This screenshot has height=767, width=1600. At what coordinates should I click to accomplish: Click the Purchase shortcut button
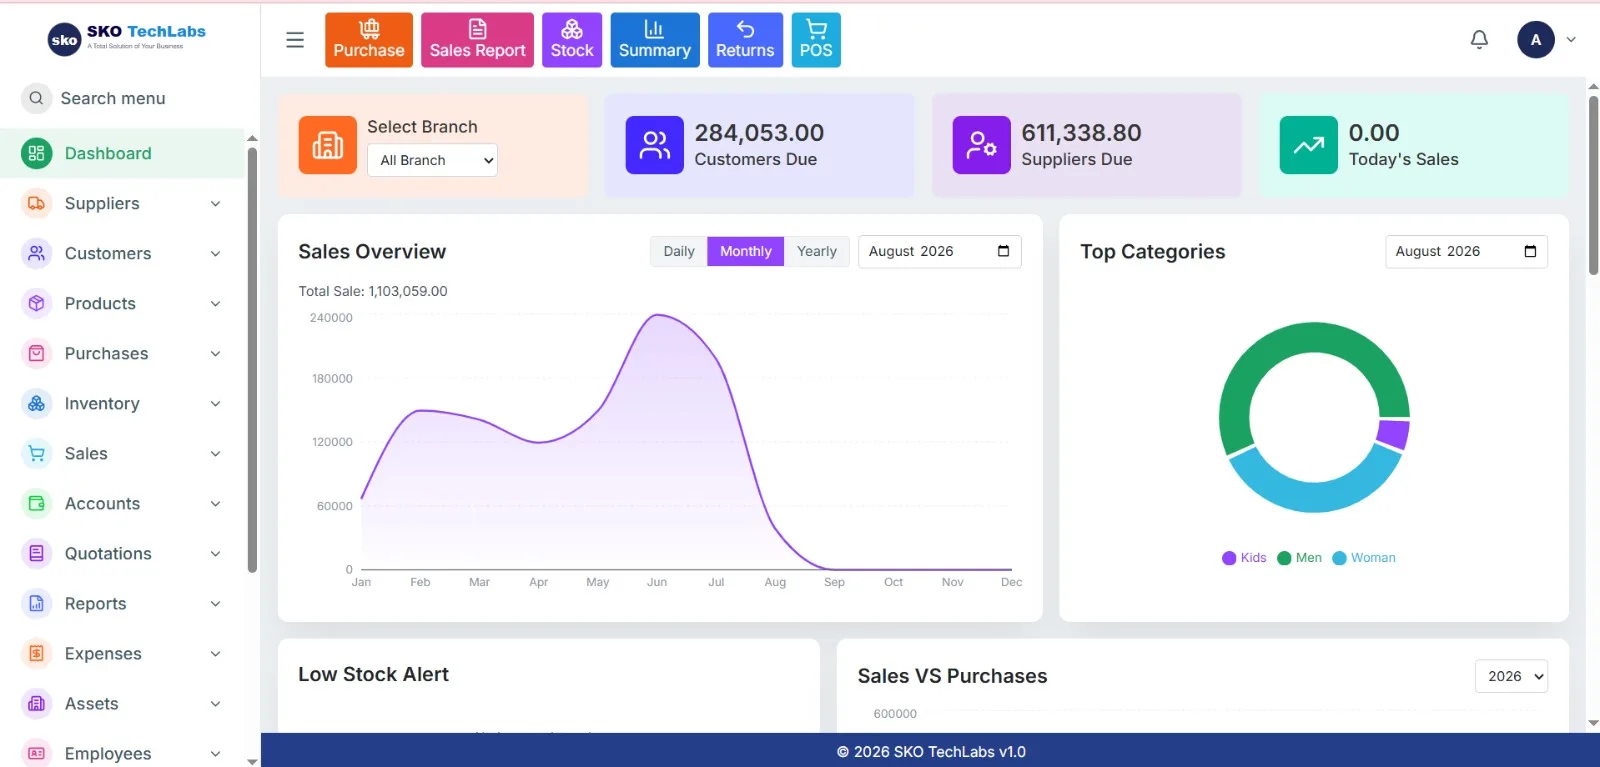(369, 40)
